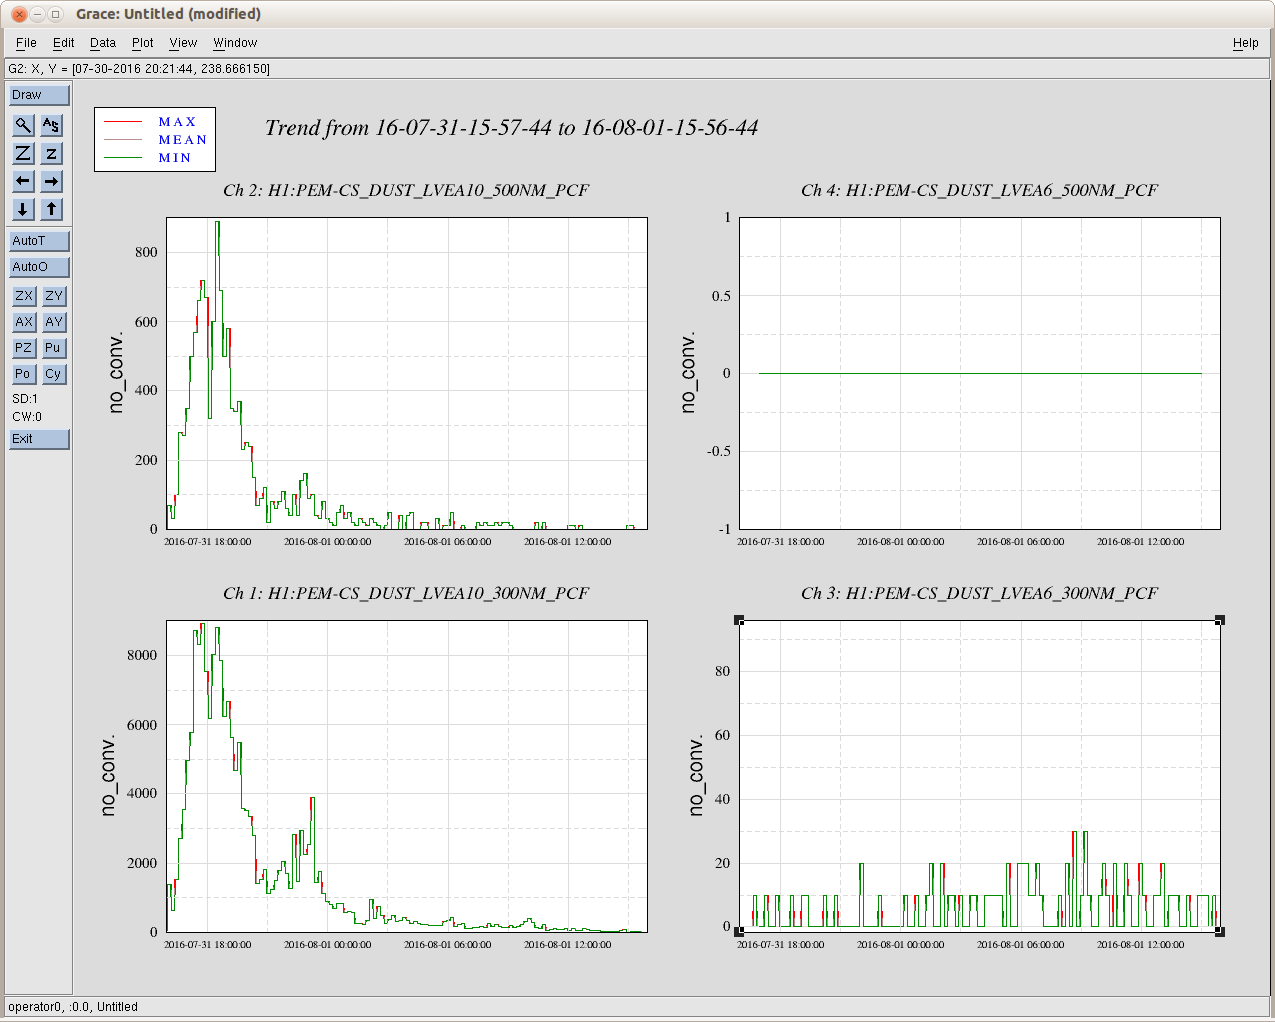Click the Cy button

point(54,374)
